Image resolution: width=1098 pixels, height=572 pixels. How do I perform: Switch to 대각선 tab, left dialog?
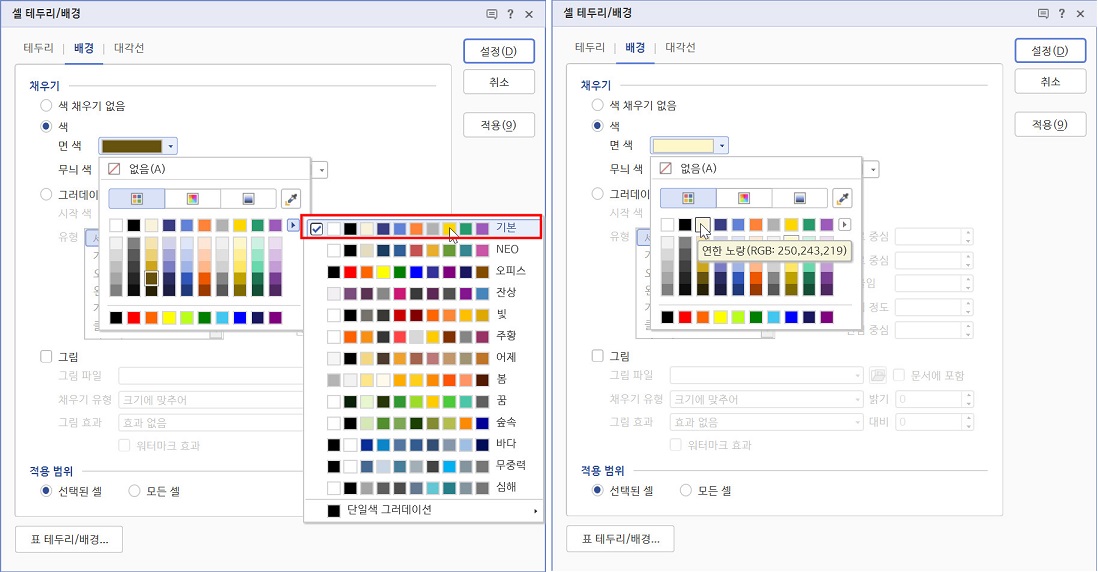129,48
